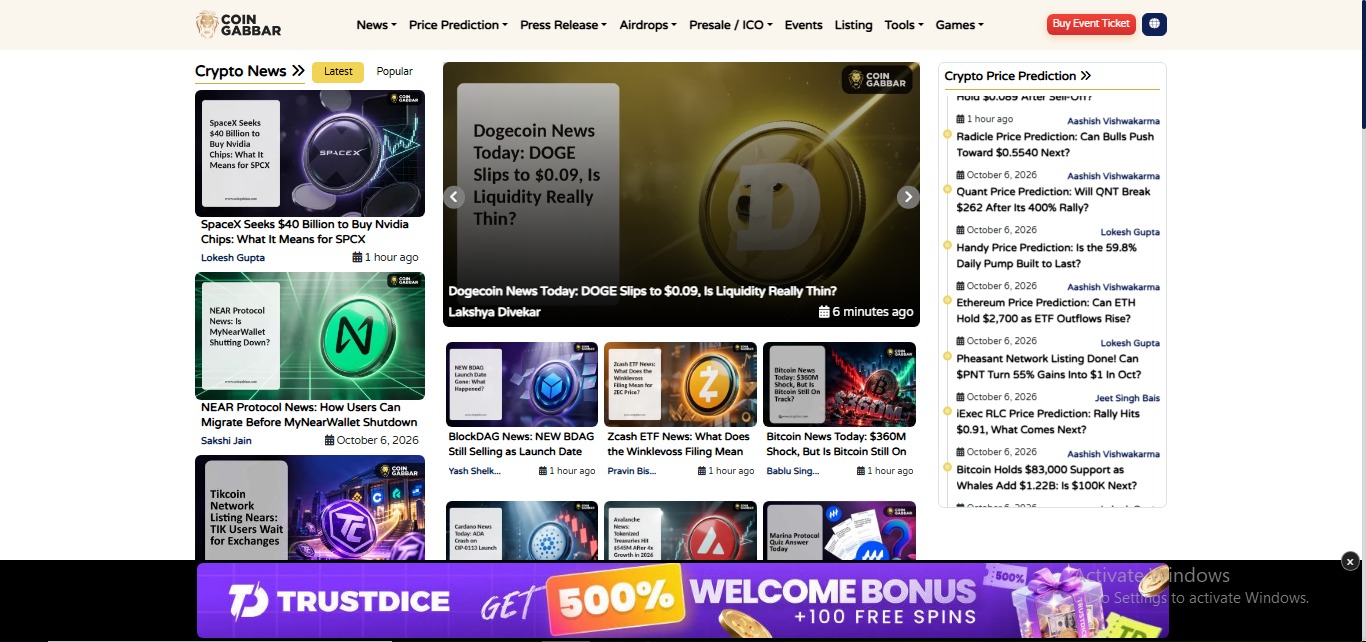Click Jeet Singh Bais author name
Screen dimensions: 1366x642
[1127, 398]
